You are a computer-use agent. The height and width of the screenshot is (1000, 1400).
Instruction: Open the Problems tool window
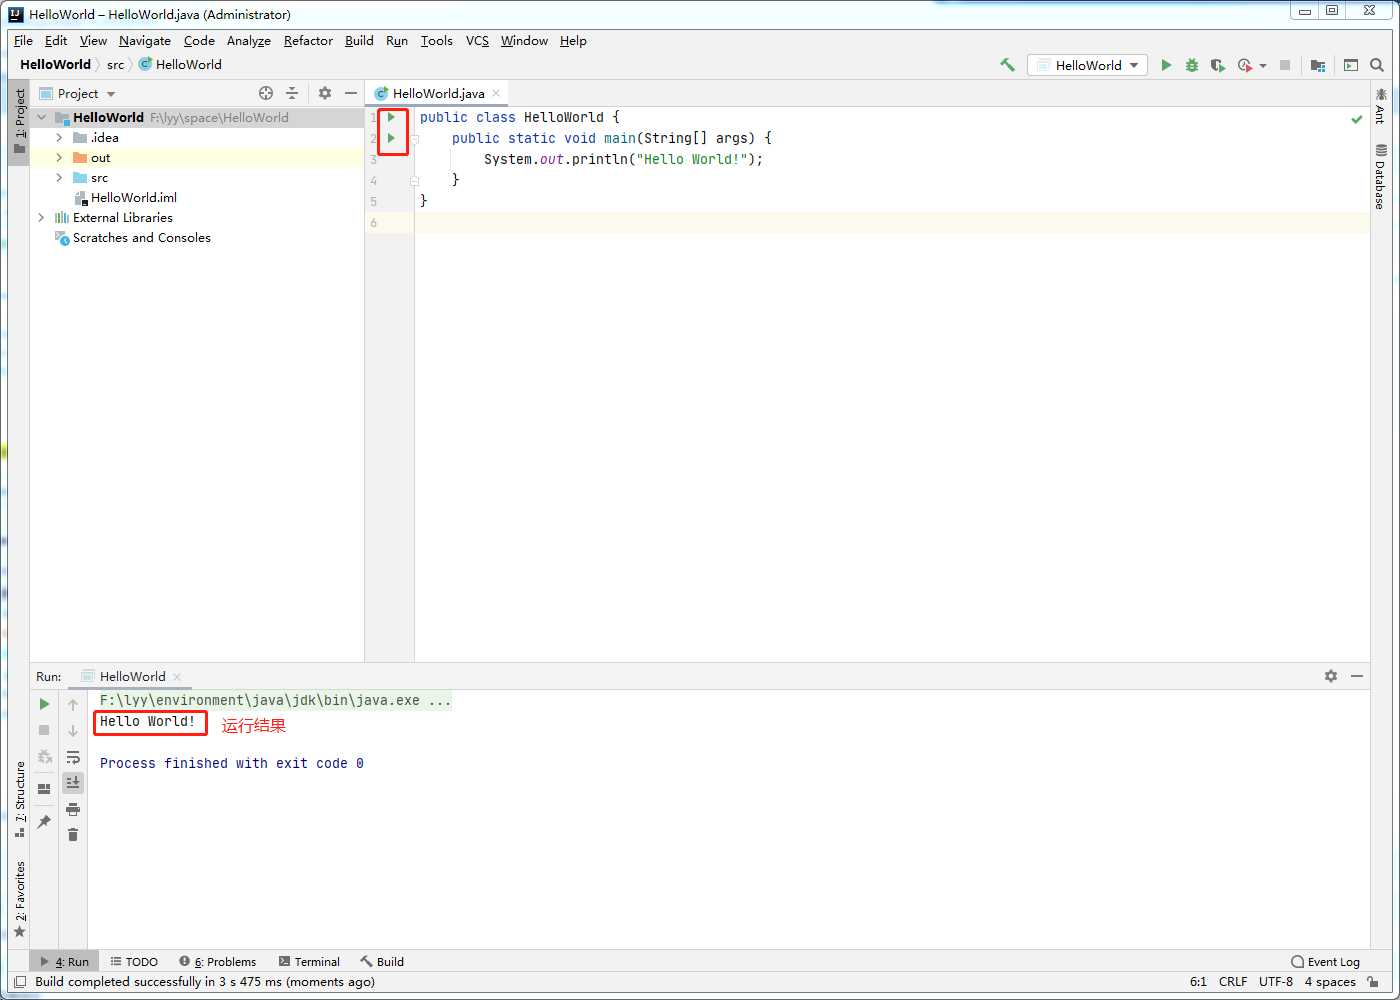tap(217, 961)
